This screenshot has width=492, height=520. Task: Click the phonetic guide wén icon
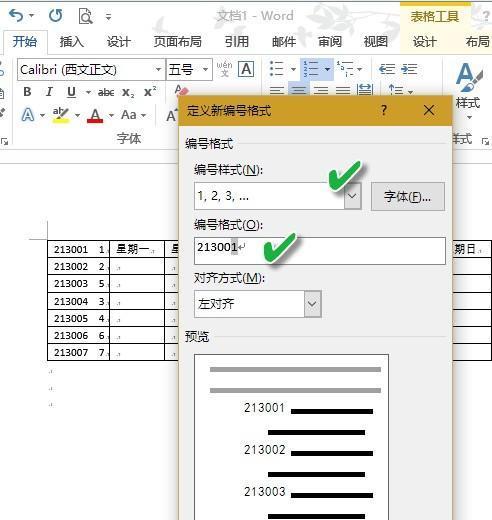tap(224, 69)
